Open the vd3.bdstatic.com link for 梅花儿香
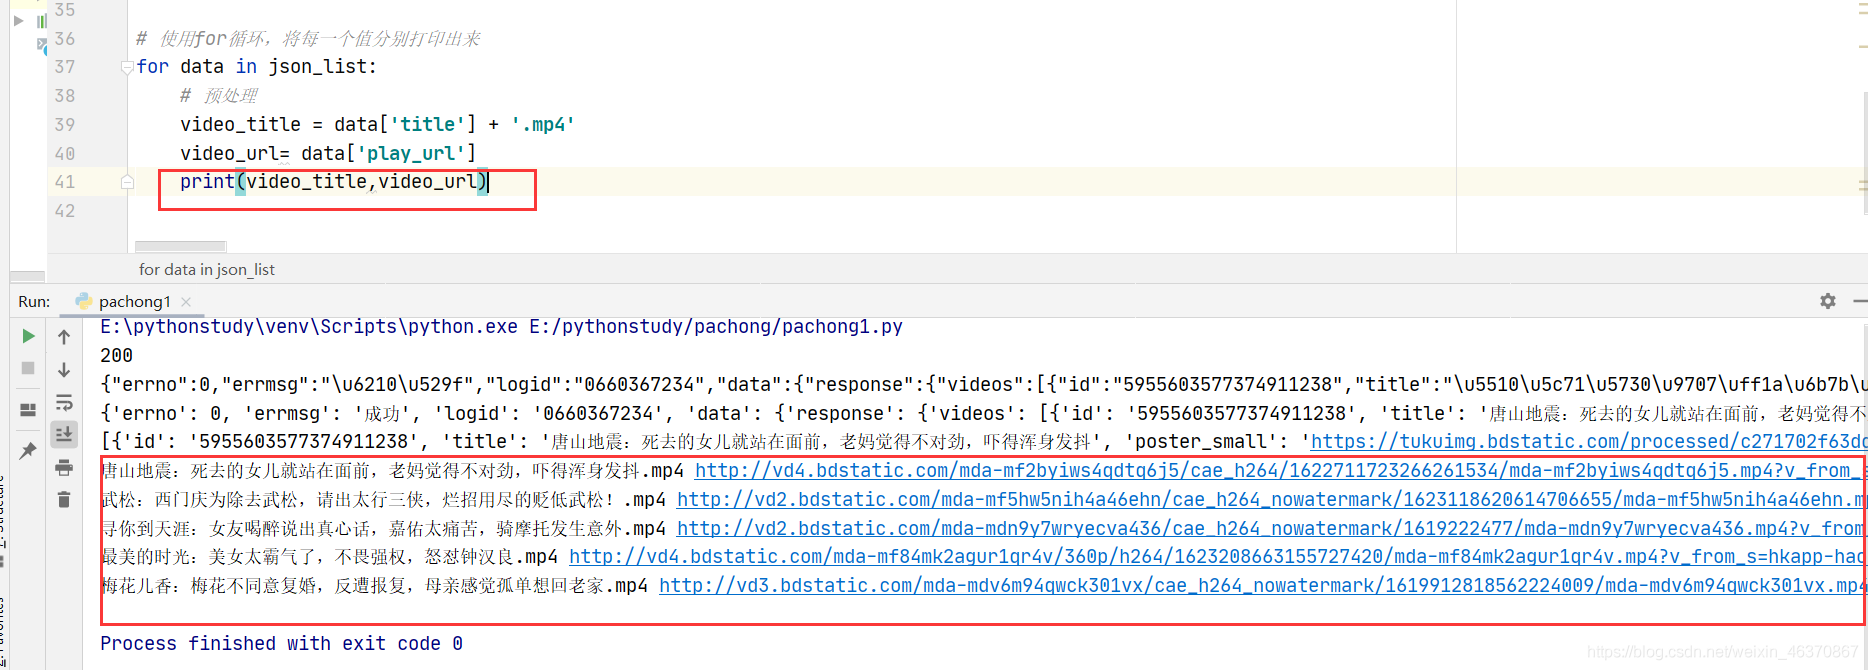 (x=1262, y=585)
